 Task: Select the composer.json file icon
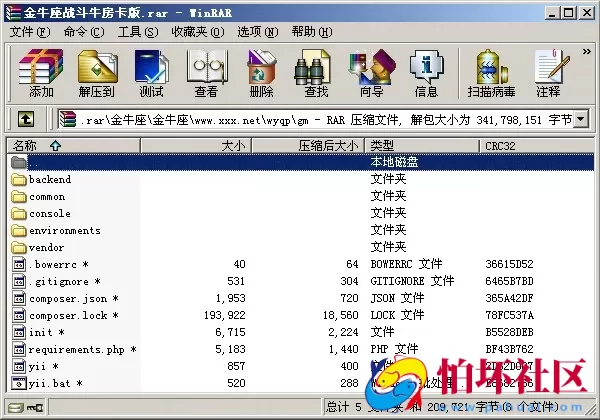pos(19,298)
